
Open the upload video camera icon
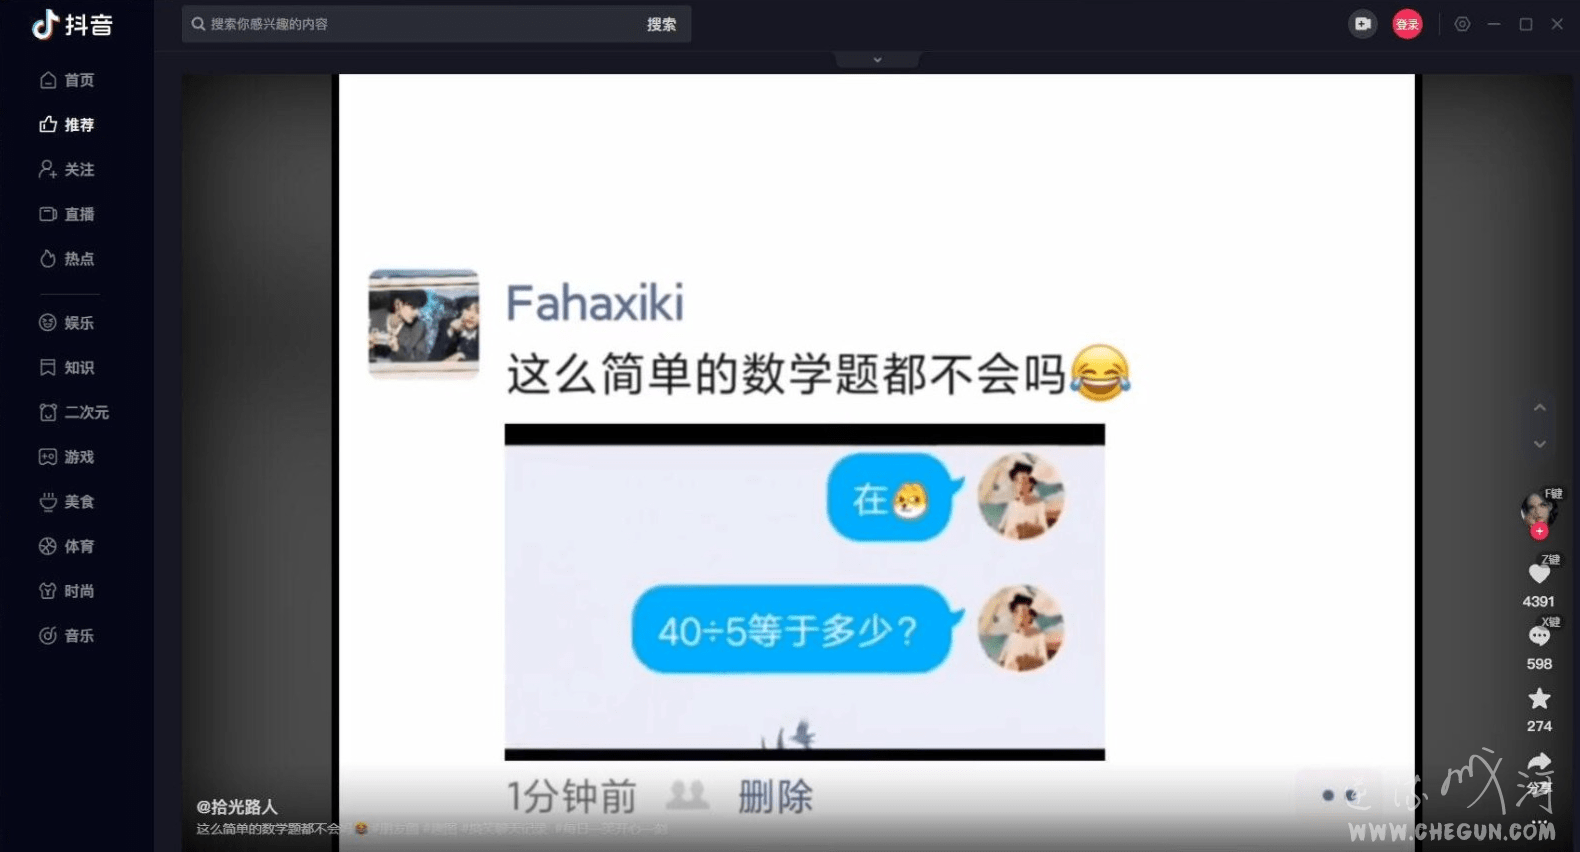coord(1362,24)
